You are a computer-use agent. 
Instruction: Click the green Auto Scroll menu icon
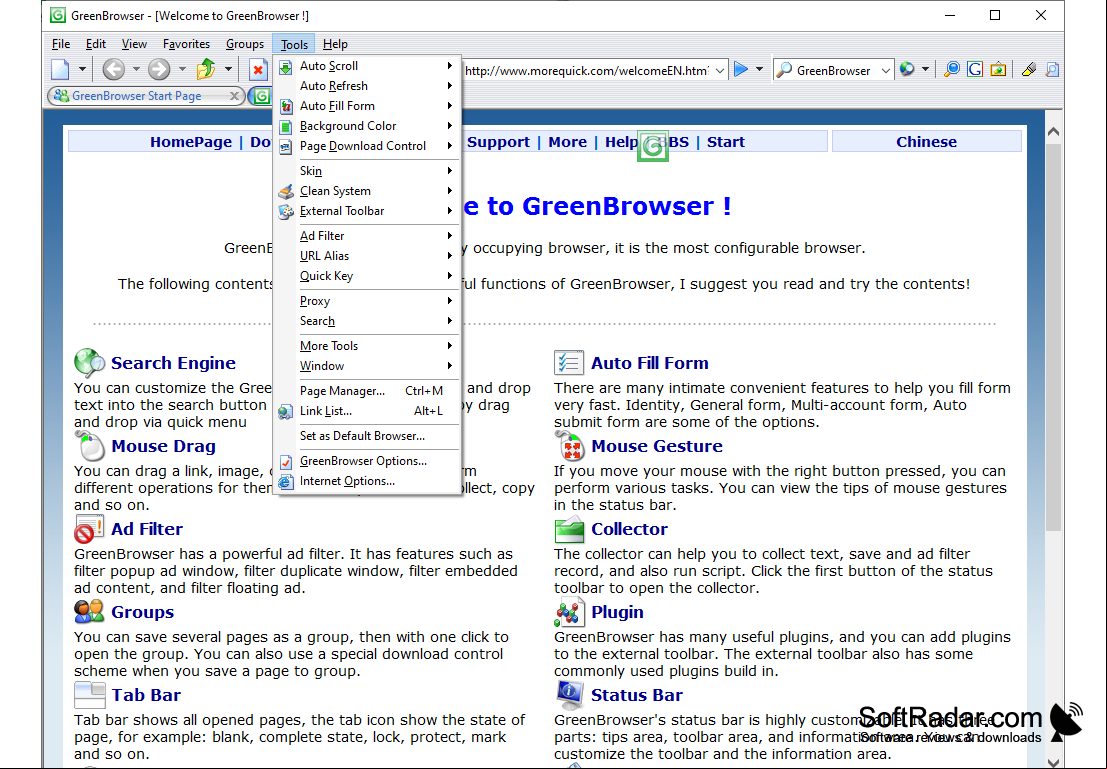[x=285, y=66]
